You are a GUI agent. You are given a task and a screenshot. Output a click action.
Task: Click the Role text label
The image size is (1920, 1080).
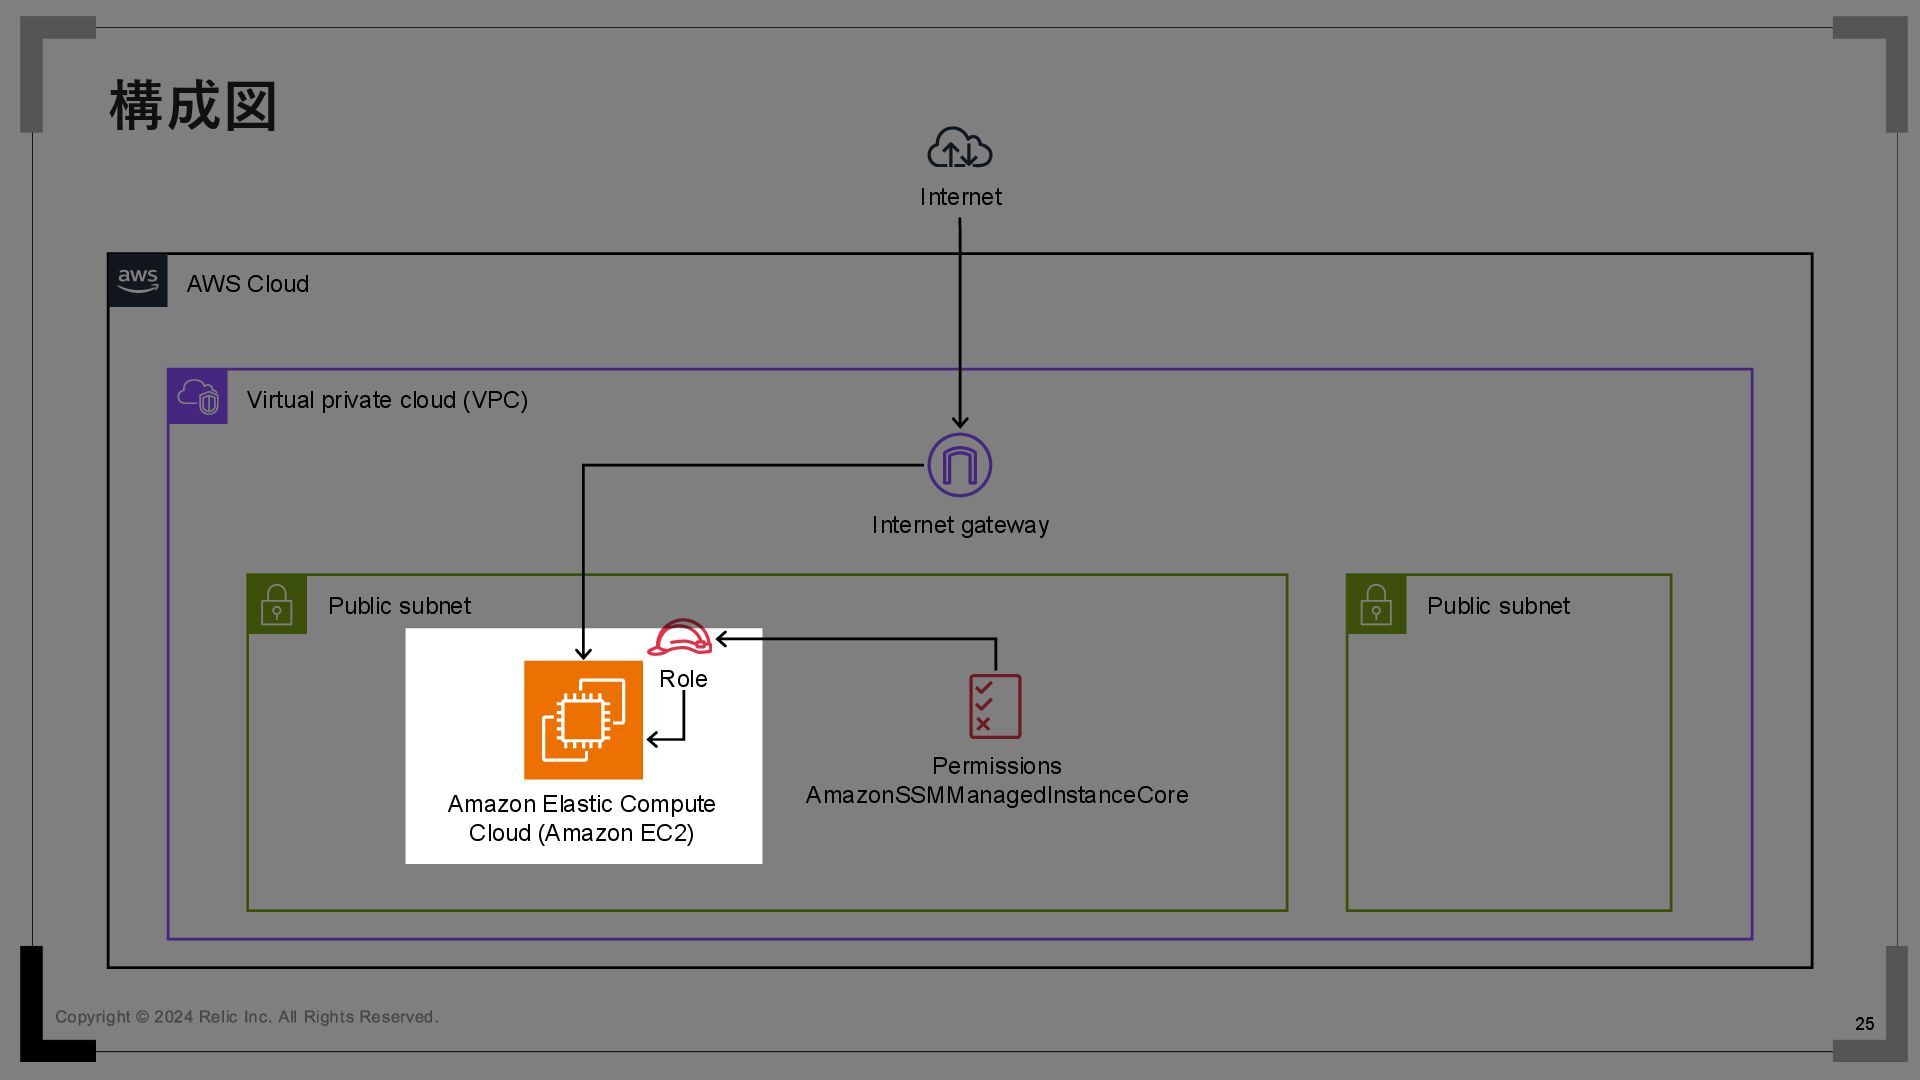click(683, 679)
